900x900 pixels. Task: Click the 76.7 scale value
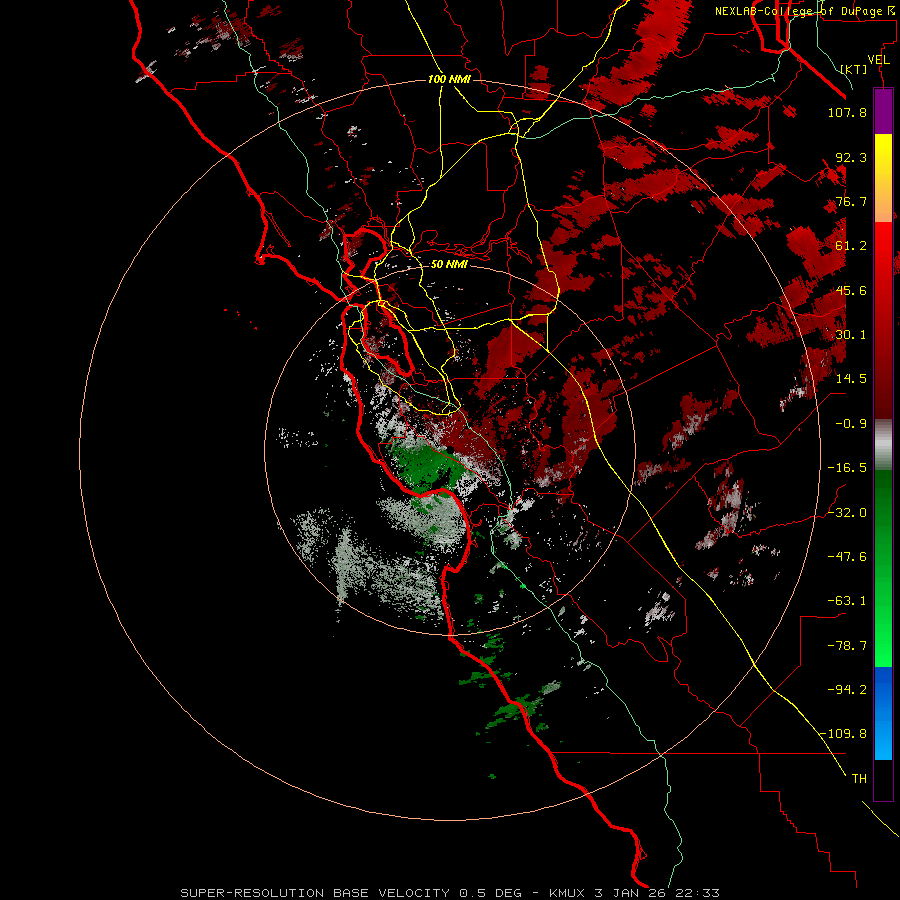(x=851, y=201)
